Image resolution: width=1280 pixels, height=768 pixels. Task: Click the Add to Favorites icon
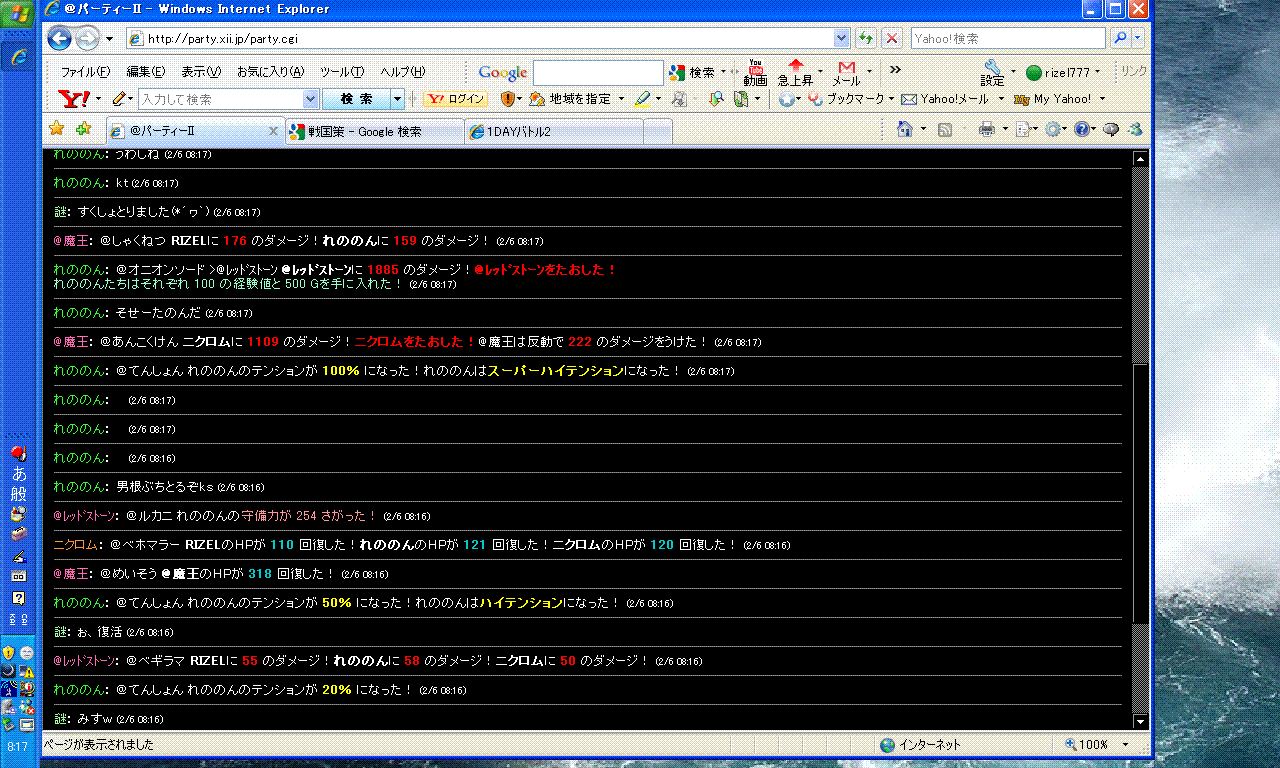tap(83, 129)
